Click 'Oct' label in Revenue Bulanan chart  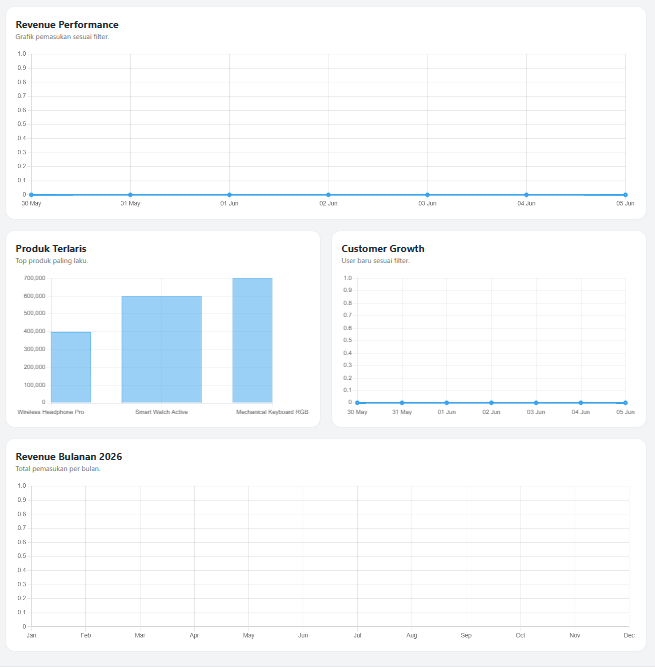click(521, 636)
